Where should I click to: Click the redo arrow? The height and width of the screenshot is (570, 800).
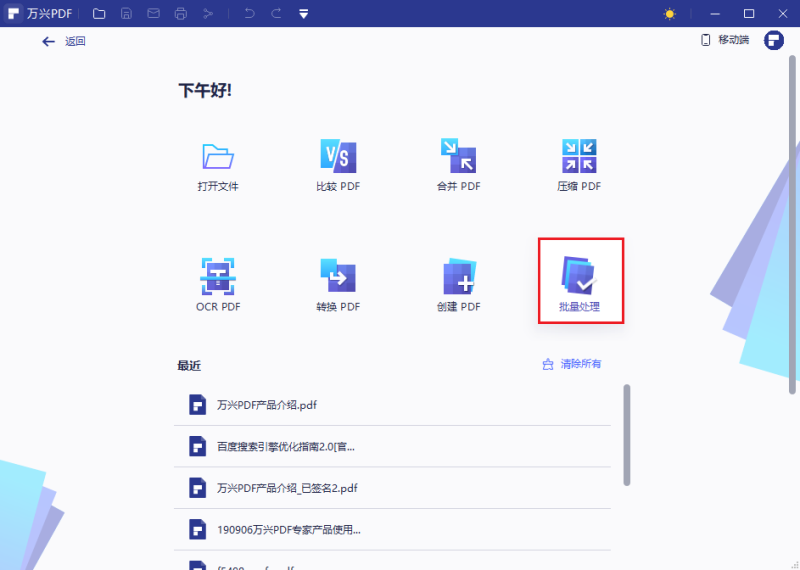click(276, 14)
